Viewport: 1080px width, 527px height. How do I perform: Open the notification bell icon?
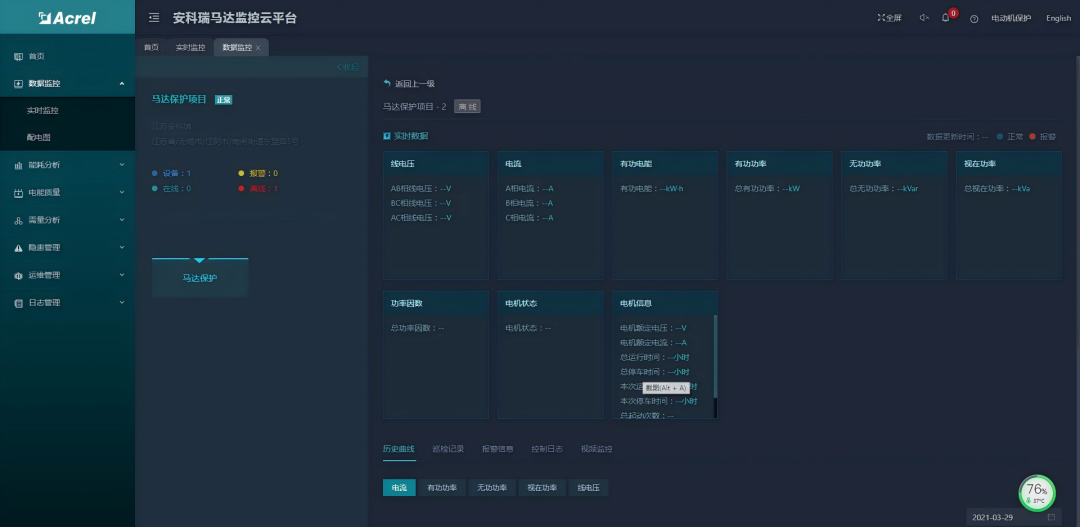946,18
